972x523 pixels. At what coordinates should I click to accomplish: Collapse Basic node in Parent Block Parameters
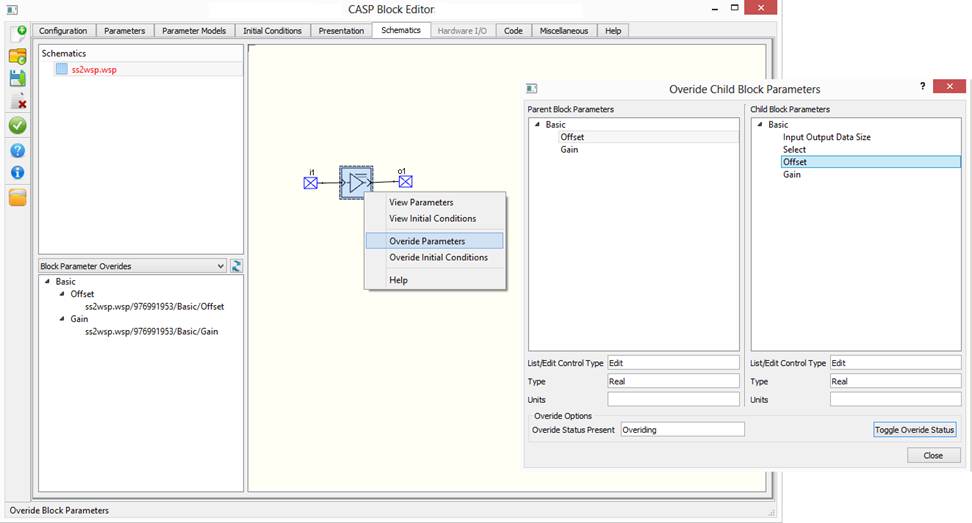538,125
